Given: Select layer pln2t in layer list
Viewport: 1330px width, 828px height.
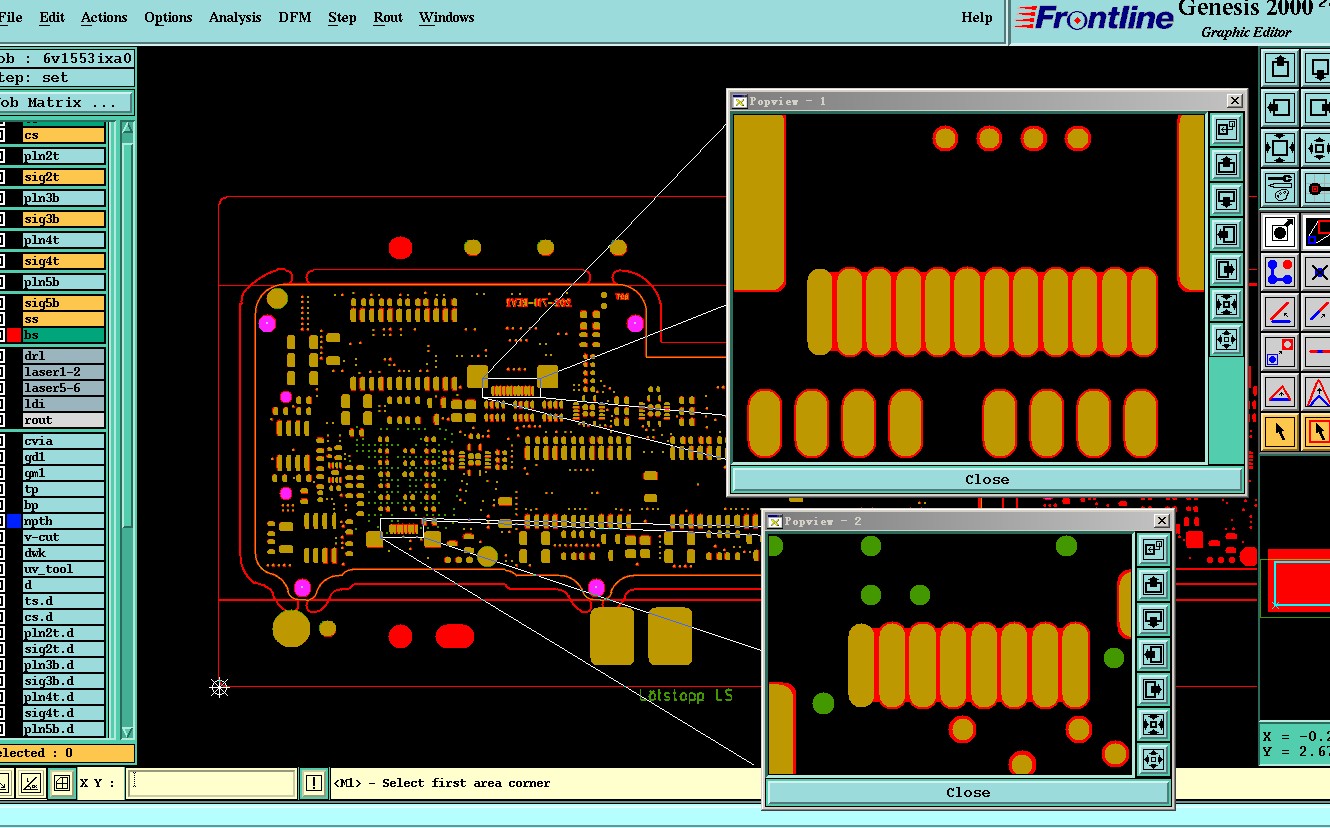Looking at the screenshot, I should [64, 156].
